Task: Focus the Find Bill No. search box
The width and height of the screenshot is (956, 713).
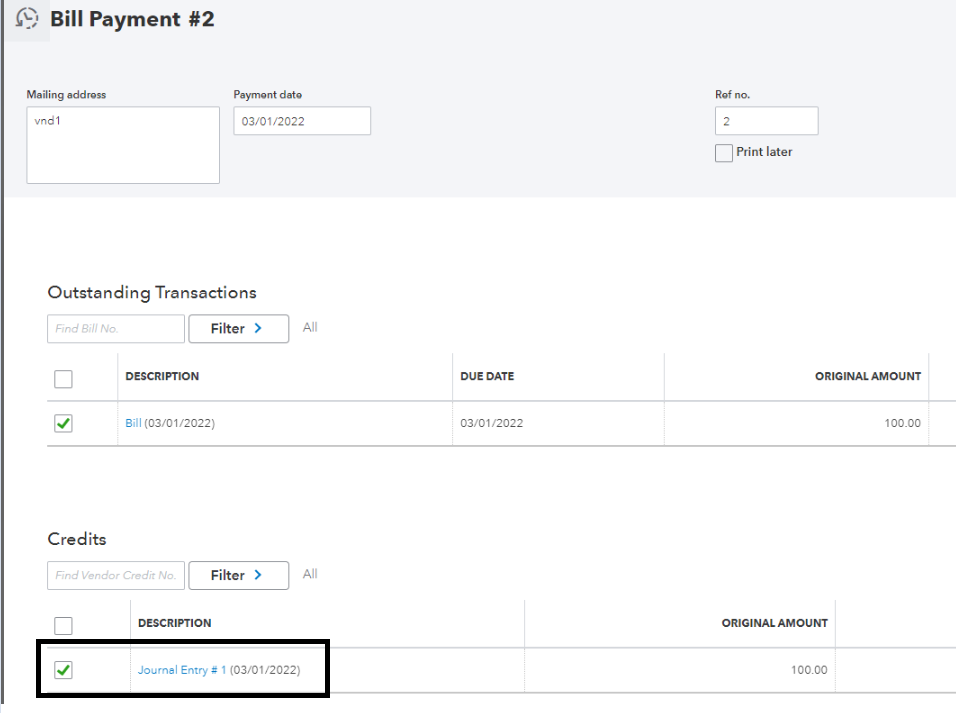Action: (x=116, y=328)
